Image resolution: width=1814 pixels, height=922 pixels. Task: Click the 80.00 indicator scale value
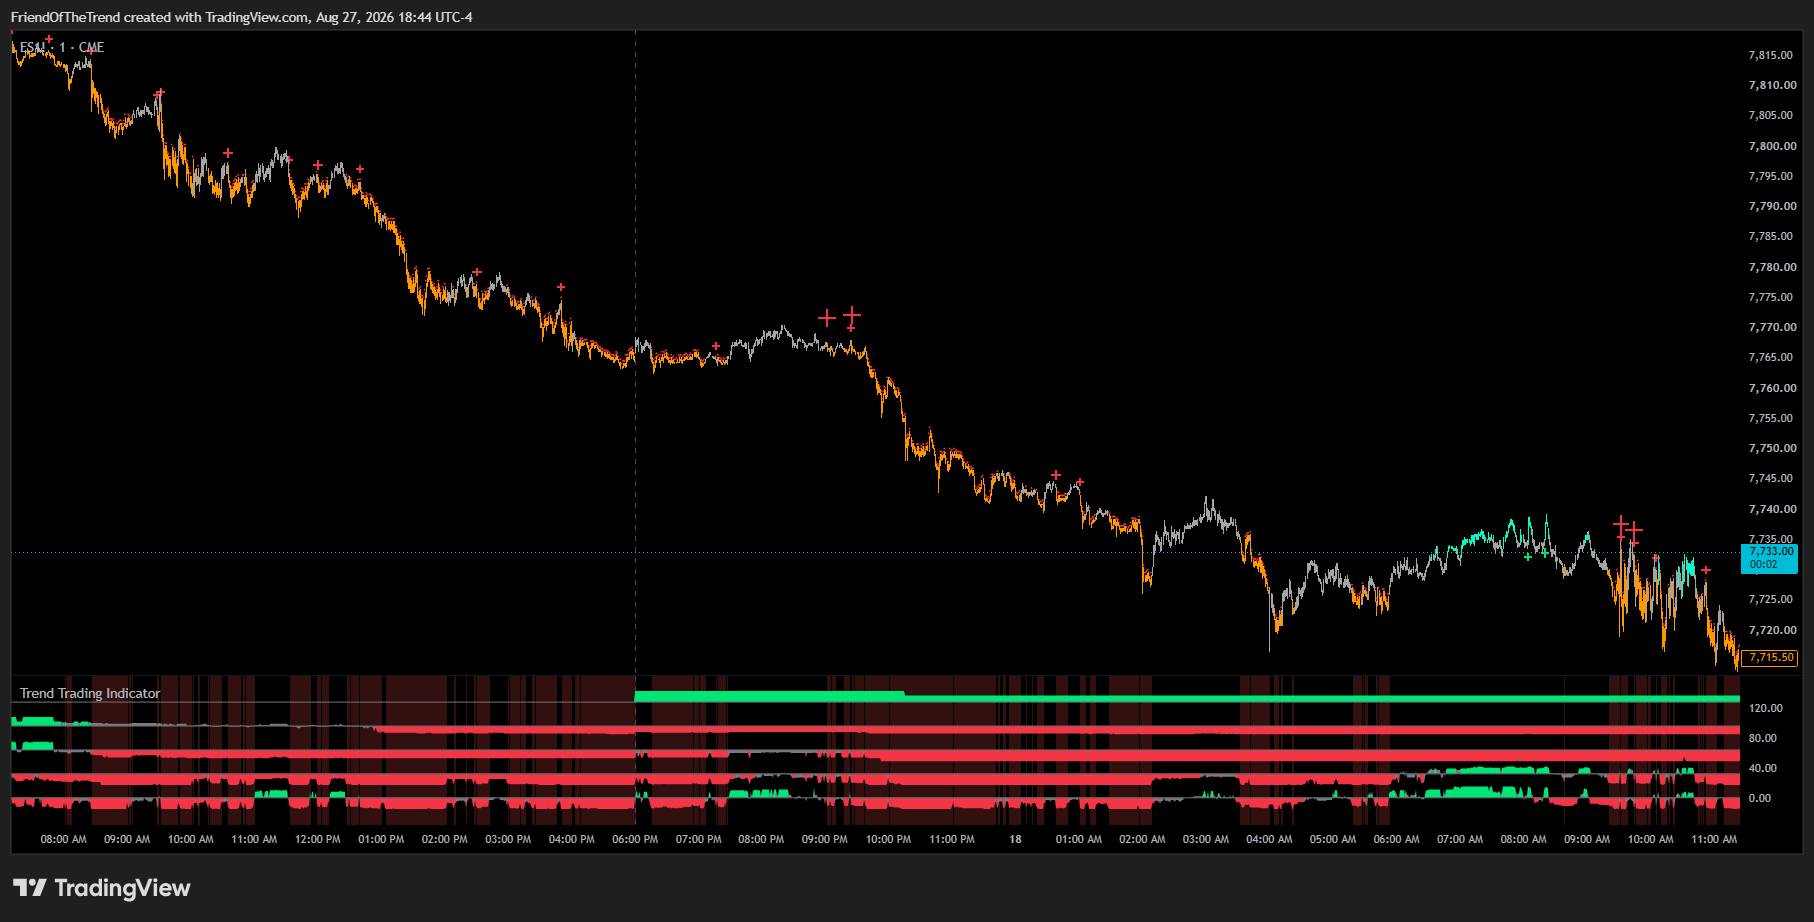tap(1762, 738)
